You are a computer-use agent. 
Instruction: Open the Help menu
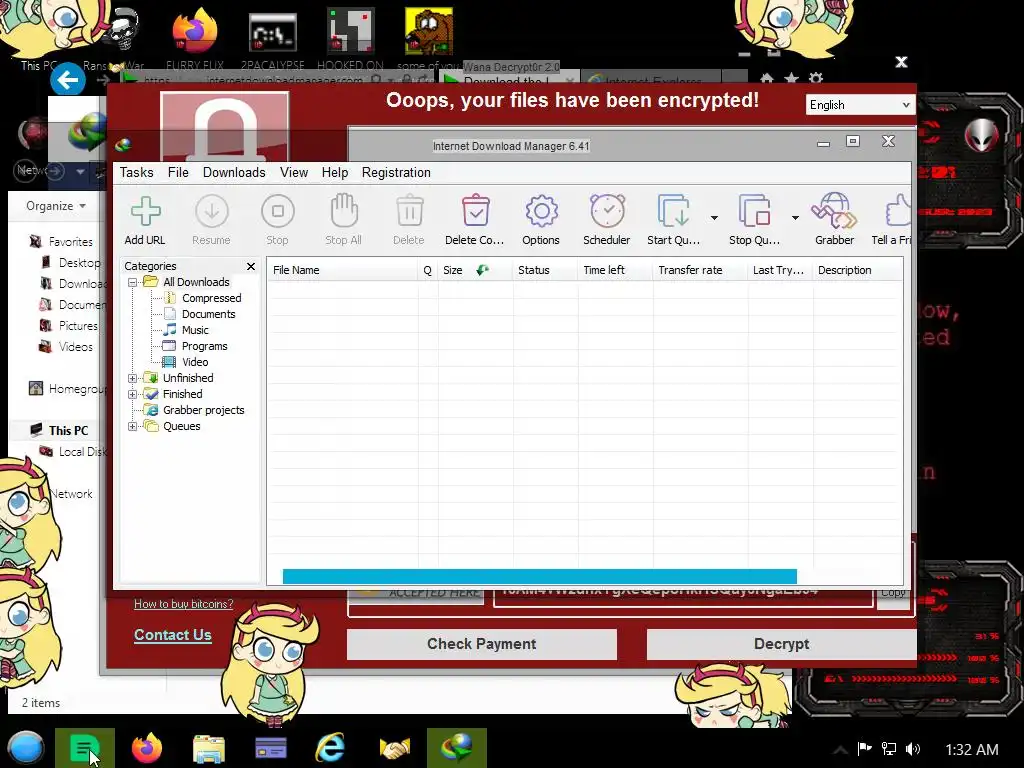tap(334, 172)
